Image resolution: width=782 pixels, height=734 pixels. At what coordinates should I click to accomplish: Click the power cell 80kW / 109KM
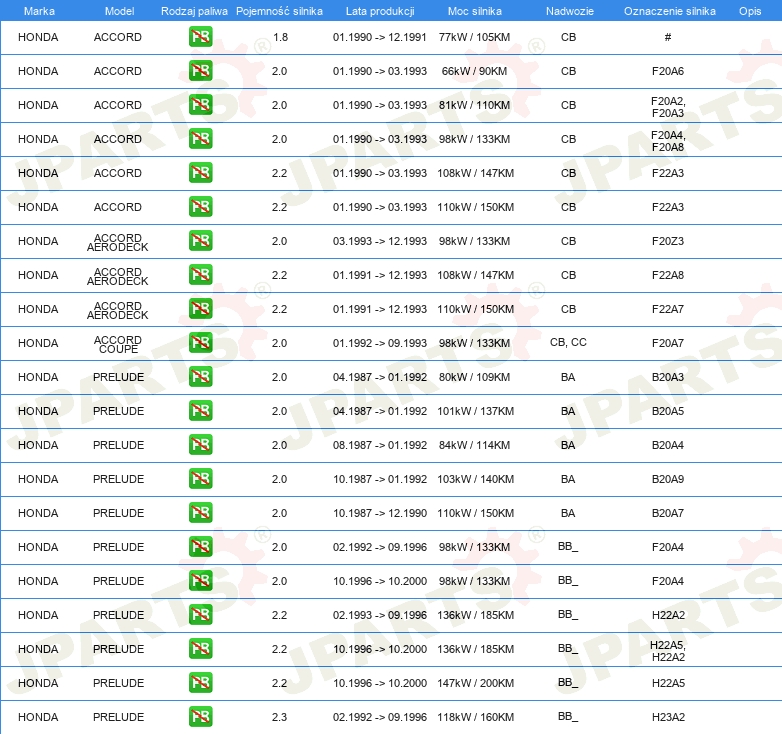tap(474, 377)
